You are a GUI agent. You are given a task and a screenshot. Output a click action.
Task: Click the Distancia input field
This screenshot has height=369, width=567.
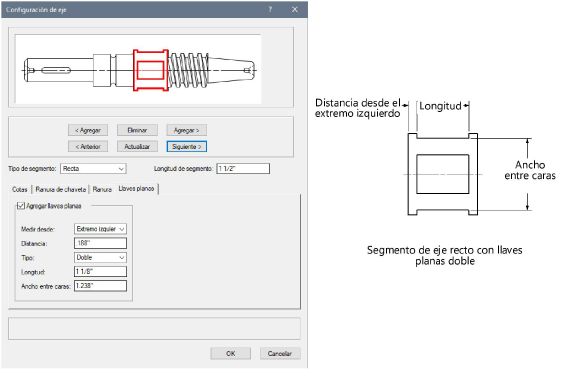coord(100,243)
